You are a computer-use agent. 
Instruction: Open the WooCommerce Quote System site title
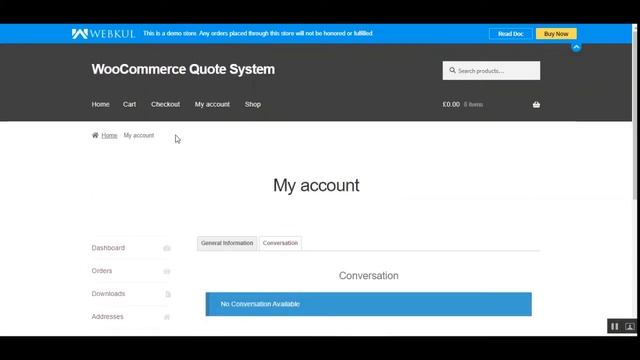pos(183,69)
